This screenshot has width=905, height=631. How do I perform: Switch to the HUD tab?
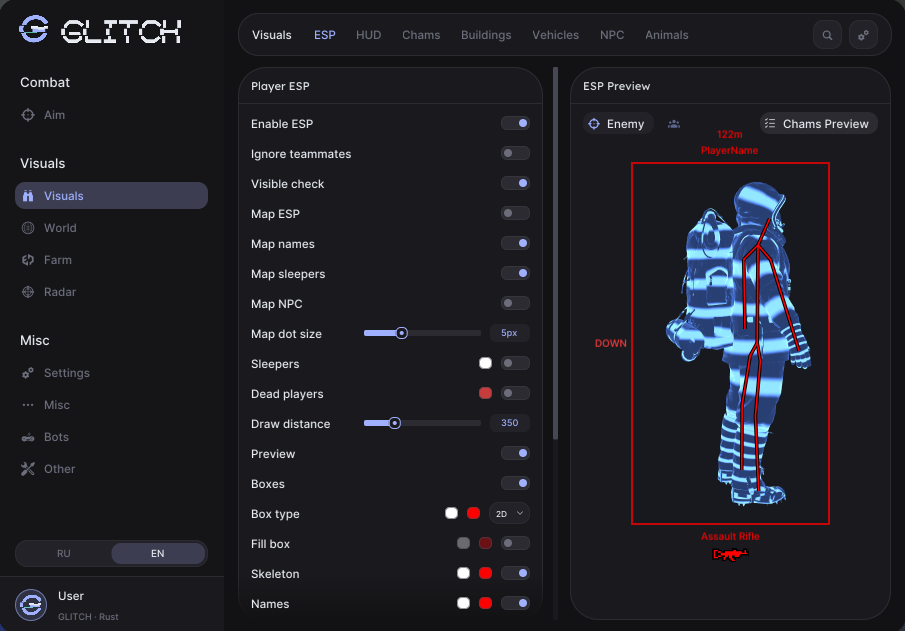368,35
